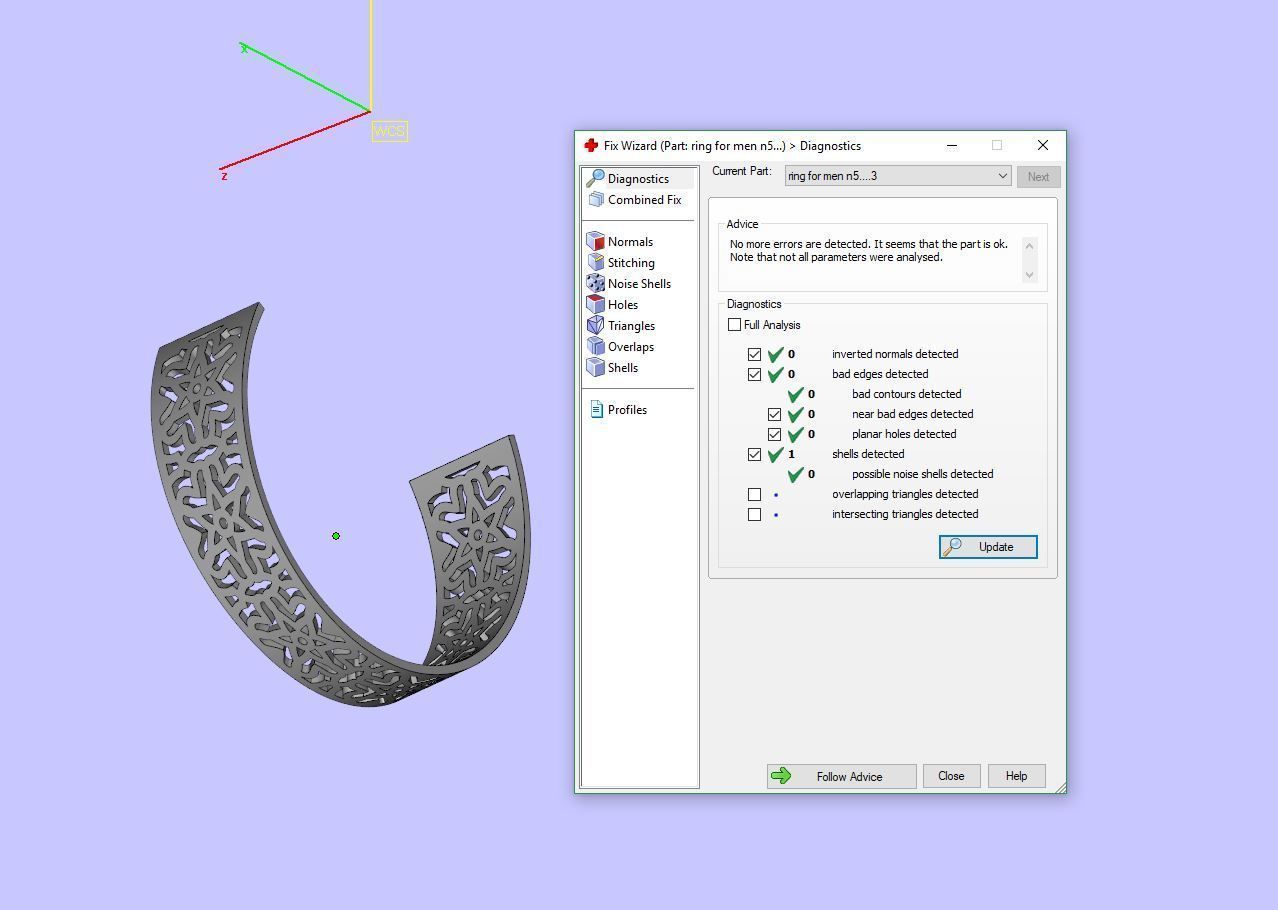Switch to Combined Fix page
Screen dimensions: 1278x910
tap(644, 199)
